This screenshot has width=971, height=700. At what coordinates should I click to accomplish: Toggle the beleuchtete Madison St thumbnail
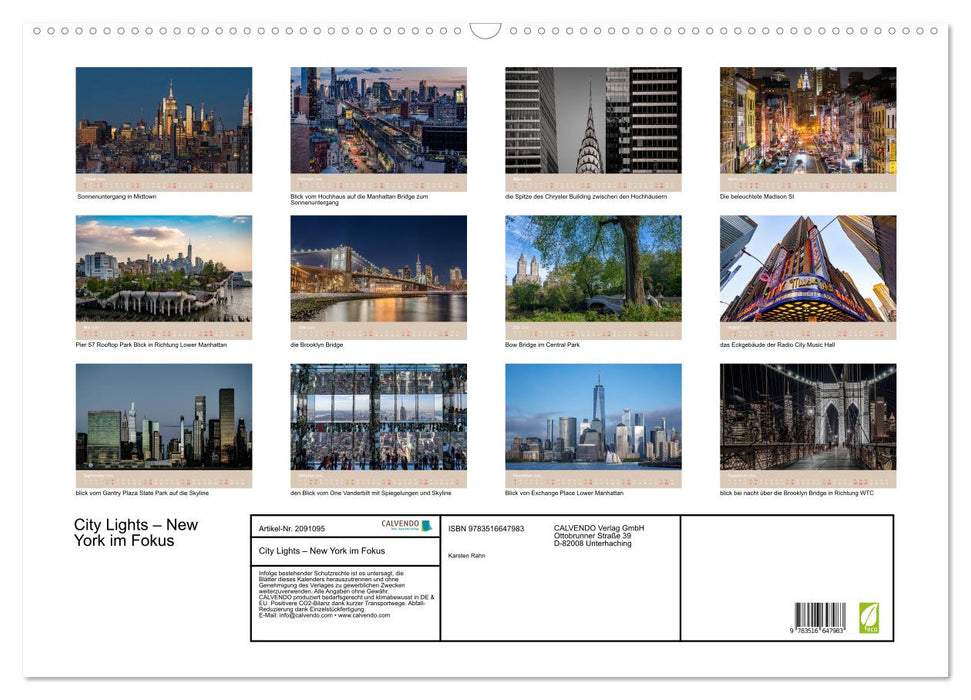[807, 125]
